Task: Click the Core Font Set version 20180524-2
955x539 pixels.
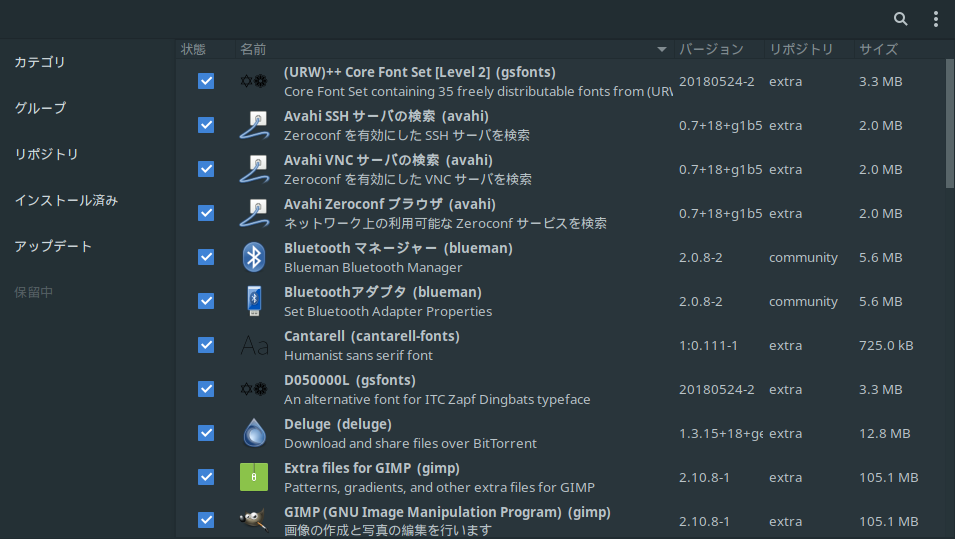Action: pos(716,82)
